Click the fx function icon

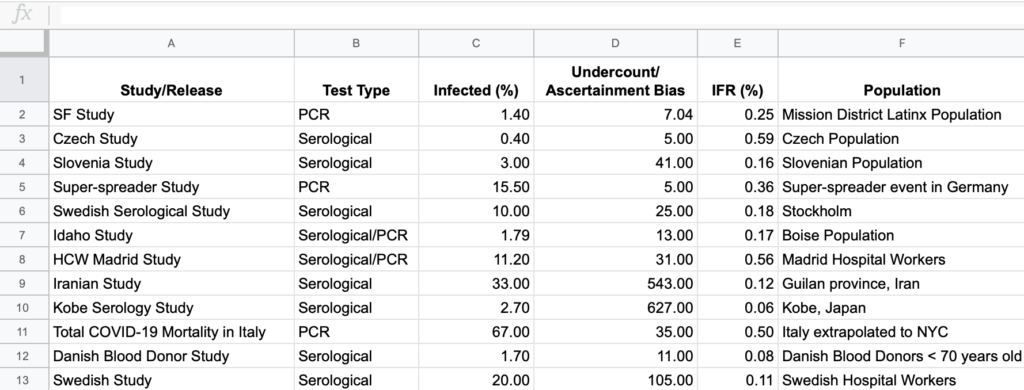point(22,14)
